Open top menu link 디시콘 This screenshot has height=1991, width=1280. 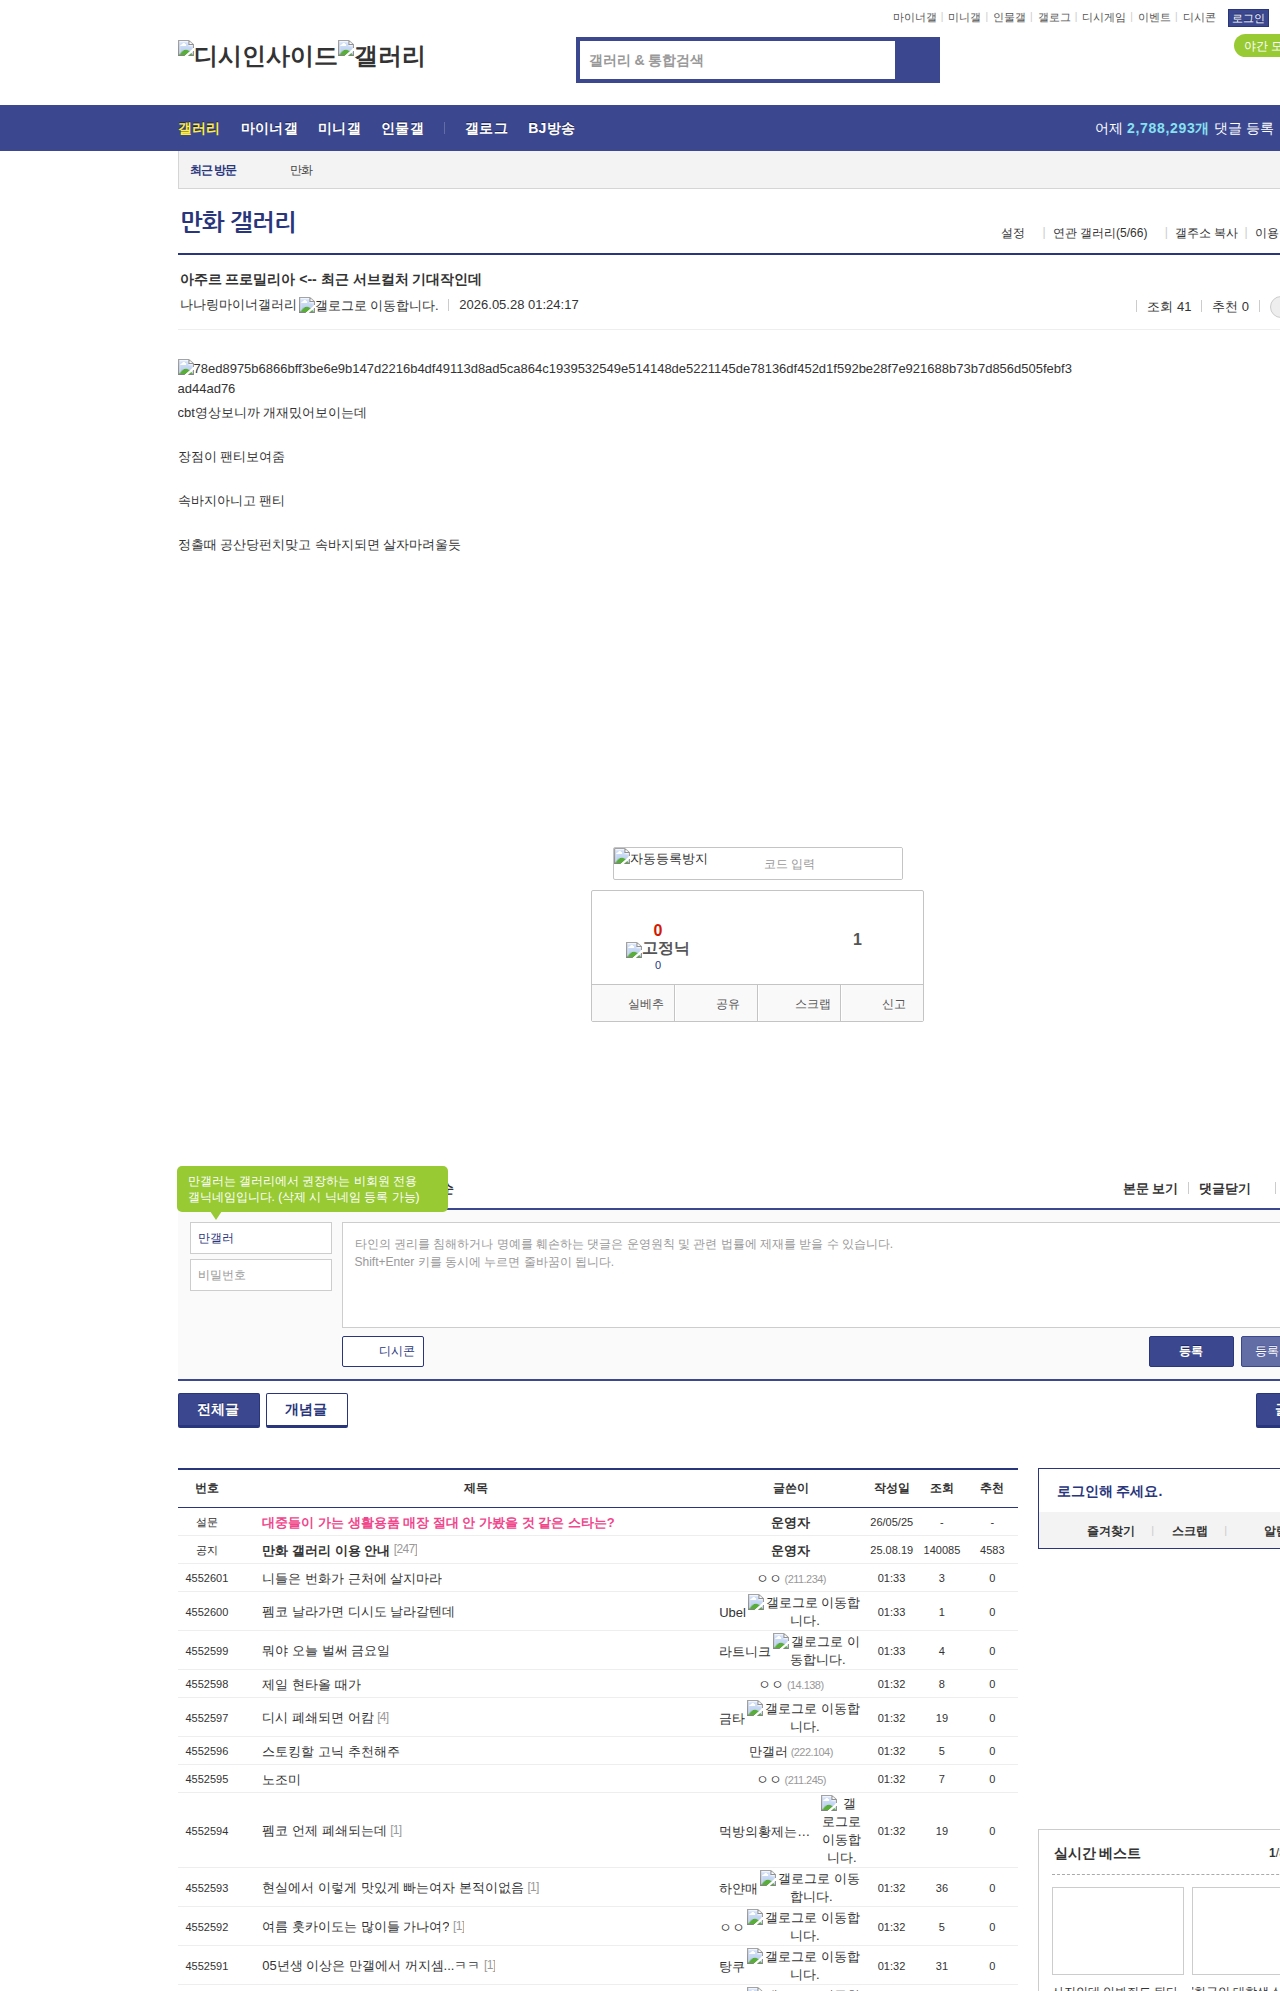[1199, 18]
